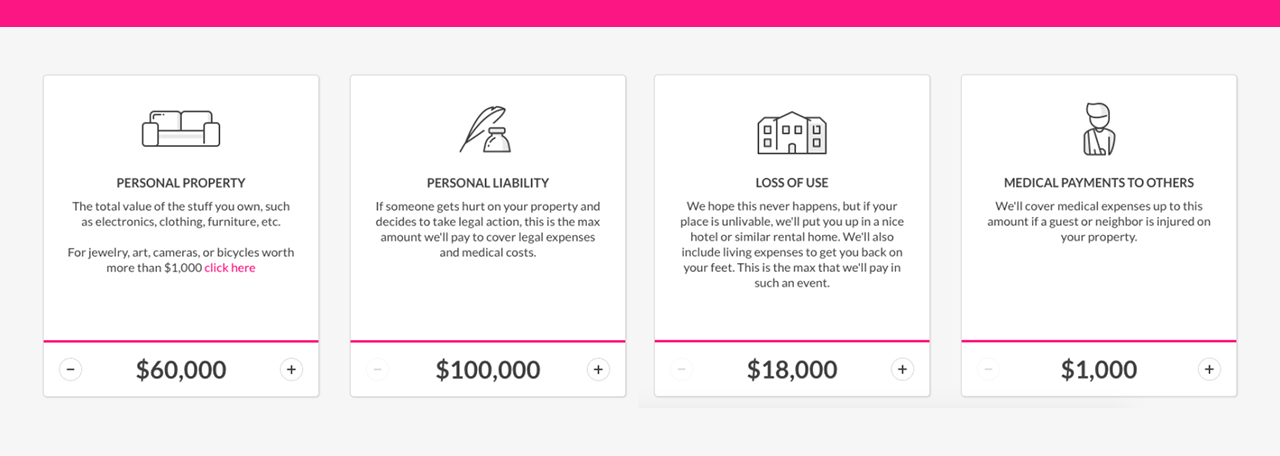Click the LOSS OF USE heading
The height and width of the screenshot is (456, 1280).
coord(792,183)
